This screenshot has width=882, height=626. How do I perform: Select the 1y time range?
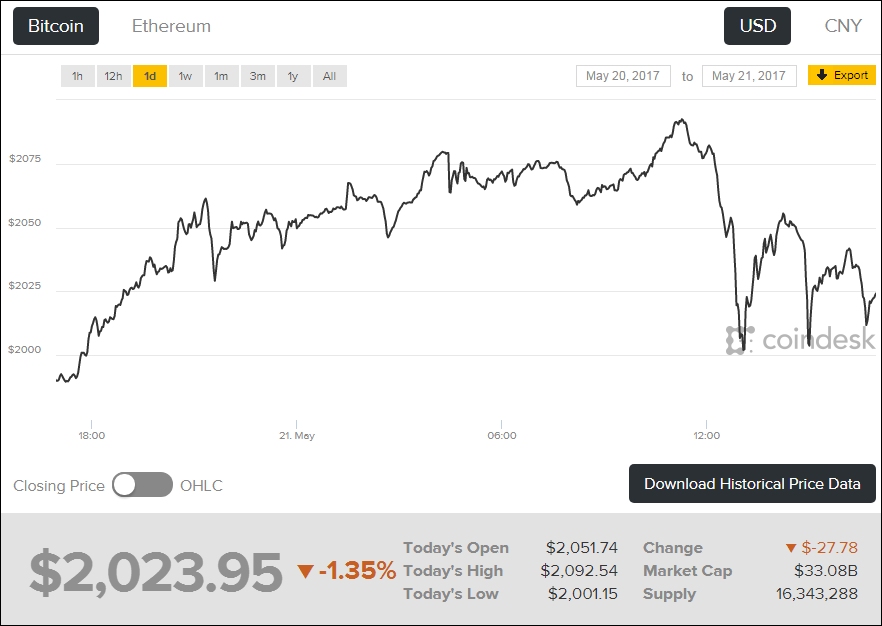(x=293, y=76)
